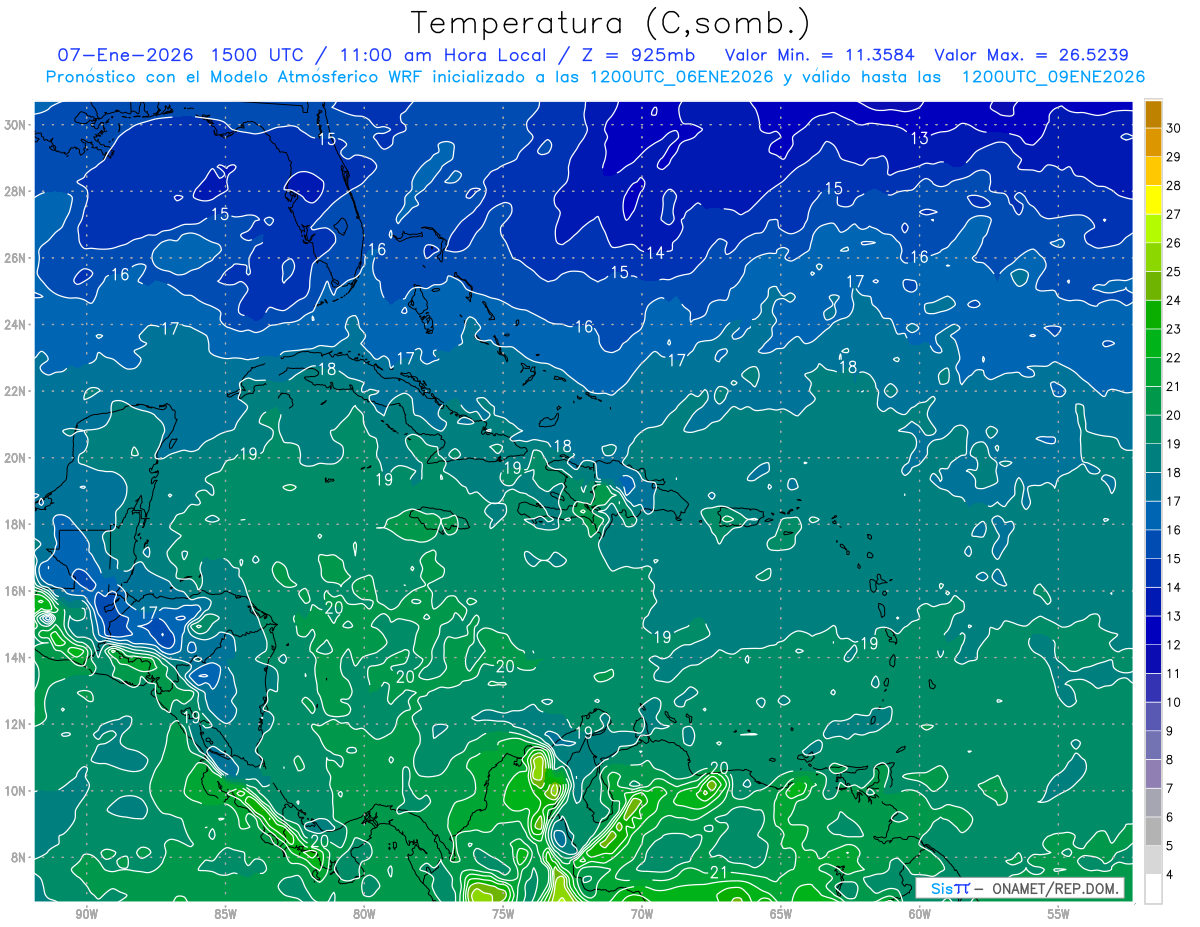Click the 14 contour label on the map
This screenshot has height=927, width=1200.
(x=655, y=253)
